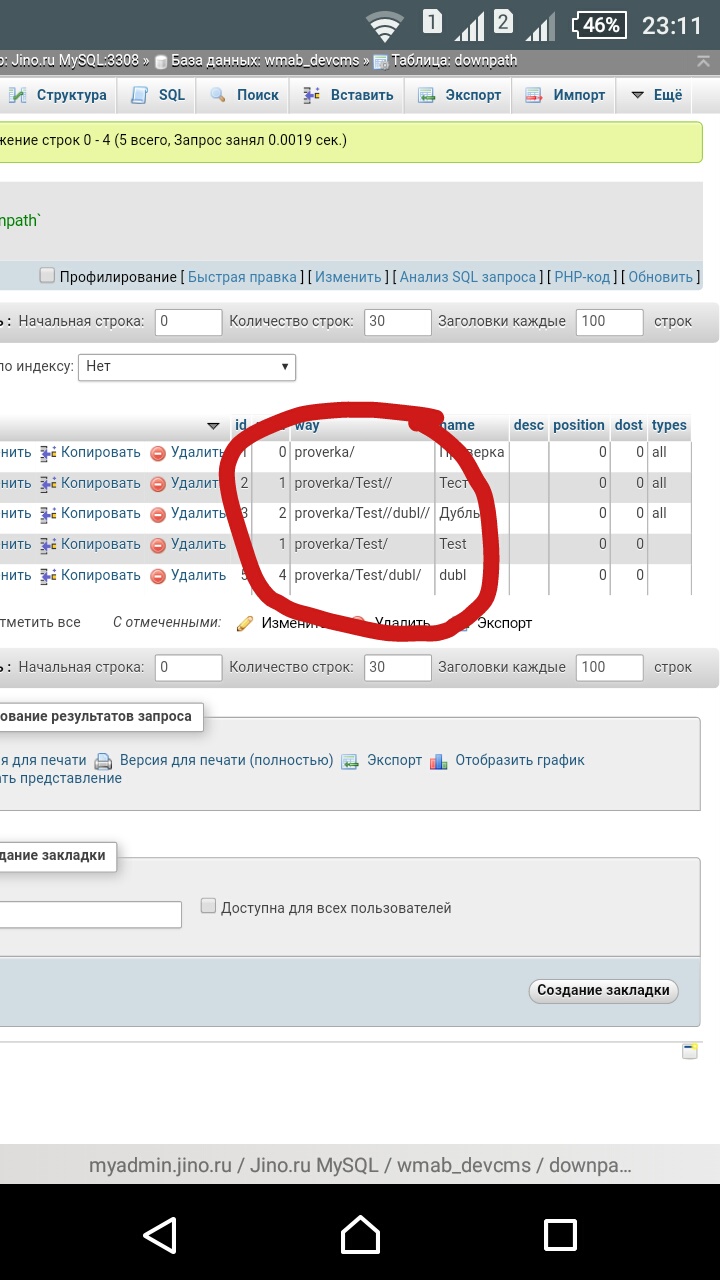720x1280 pixels.
Task: Focus lower Начальная строка input field
Action: tap(188, 667)
